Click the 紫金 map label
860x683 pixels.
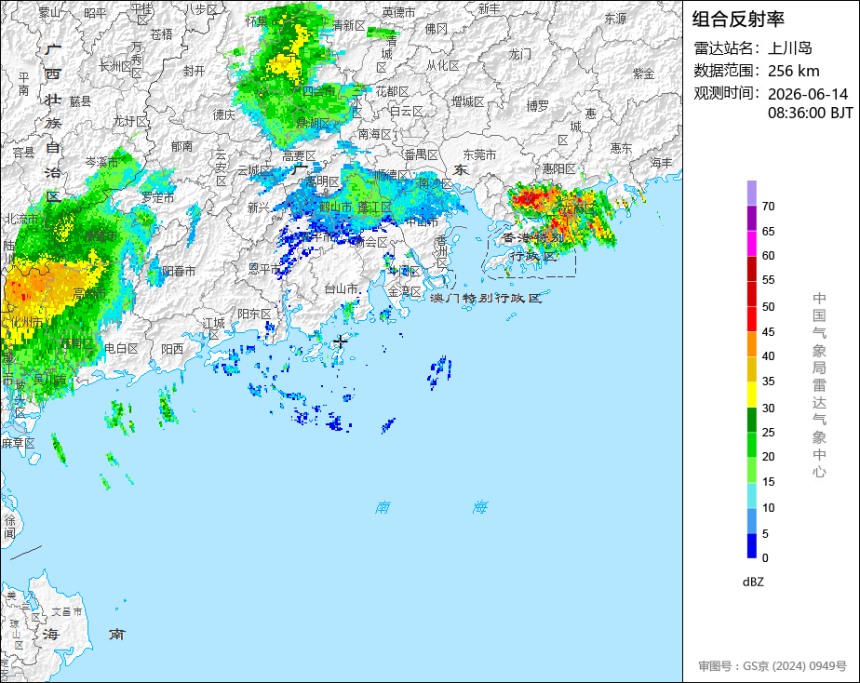644,74
